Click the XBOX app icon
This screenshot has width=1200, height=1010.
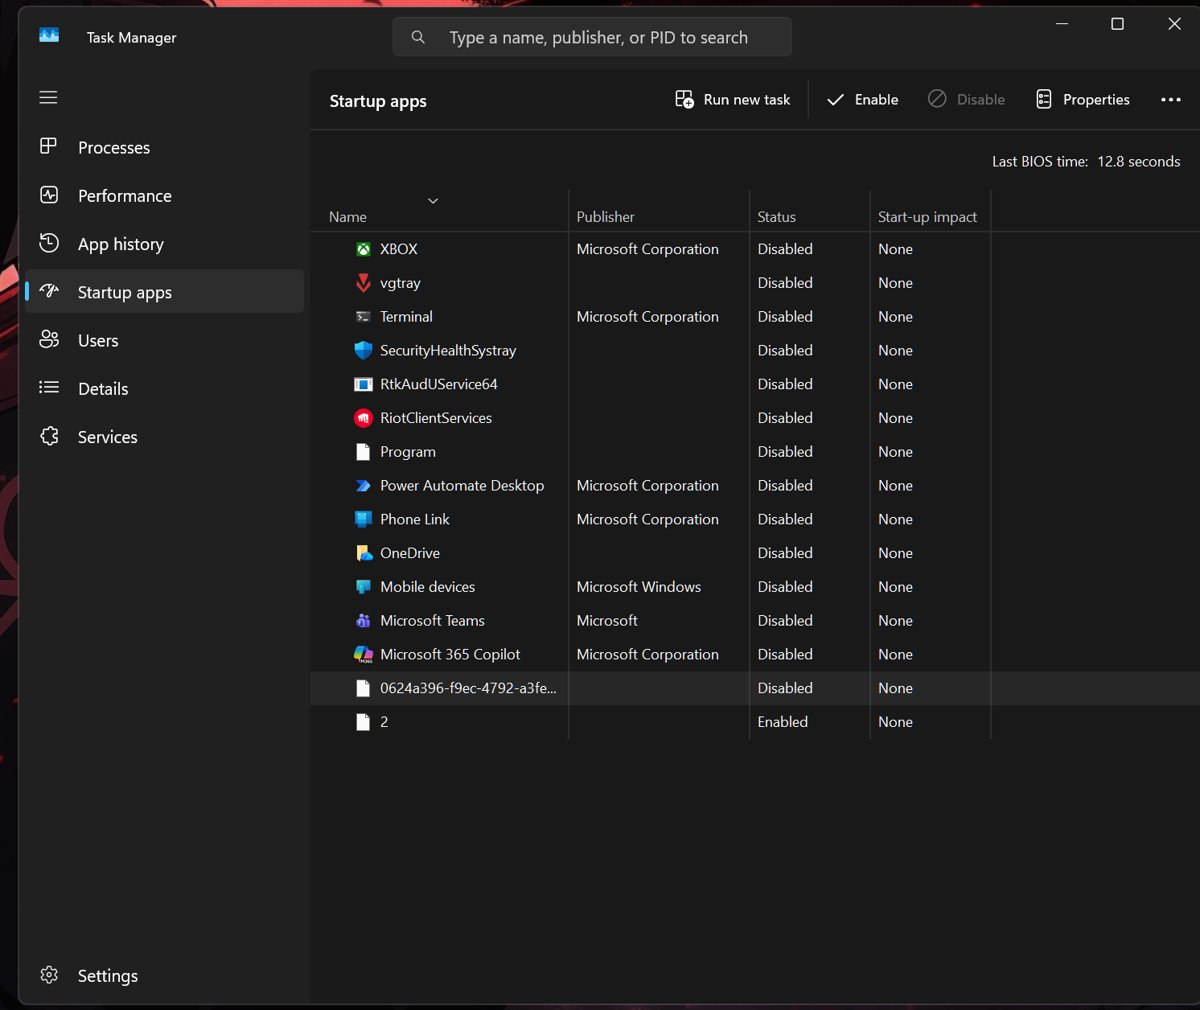coord(363,249)
